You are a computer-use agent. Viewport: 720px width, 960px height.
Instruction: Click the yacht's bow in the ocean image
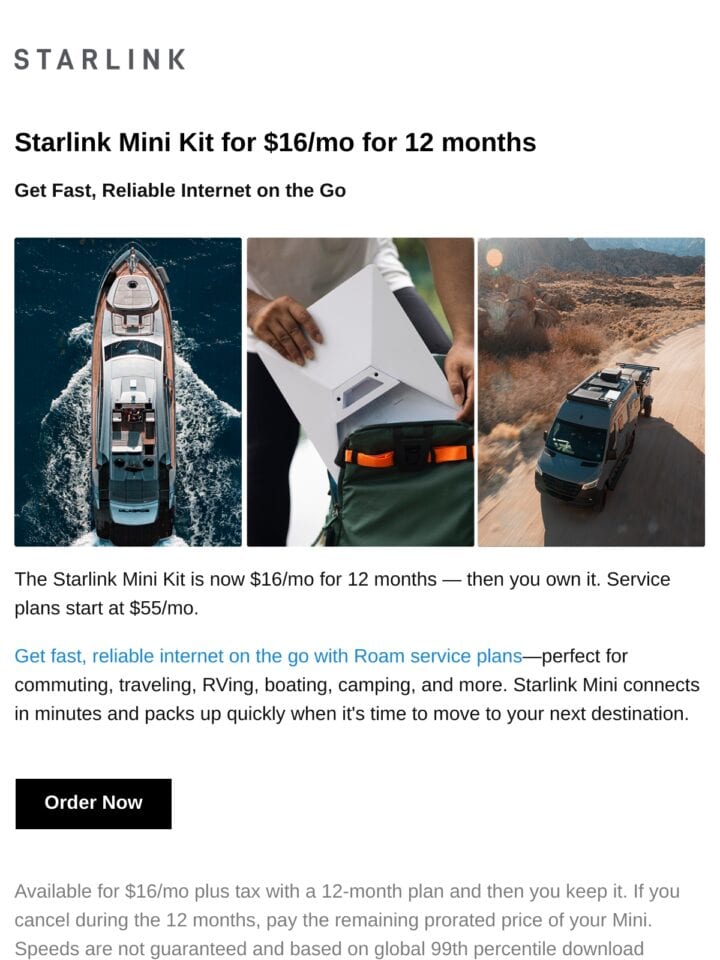[134, 261]
